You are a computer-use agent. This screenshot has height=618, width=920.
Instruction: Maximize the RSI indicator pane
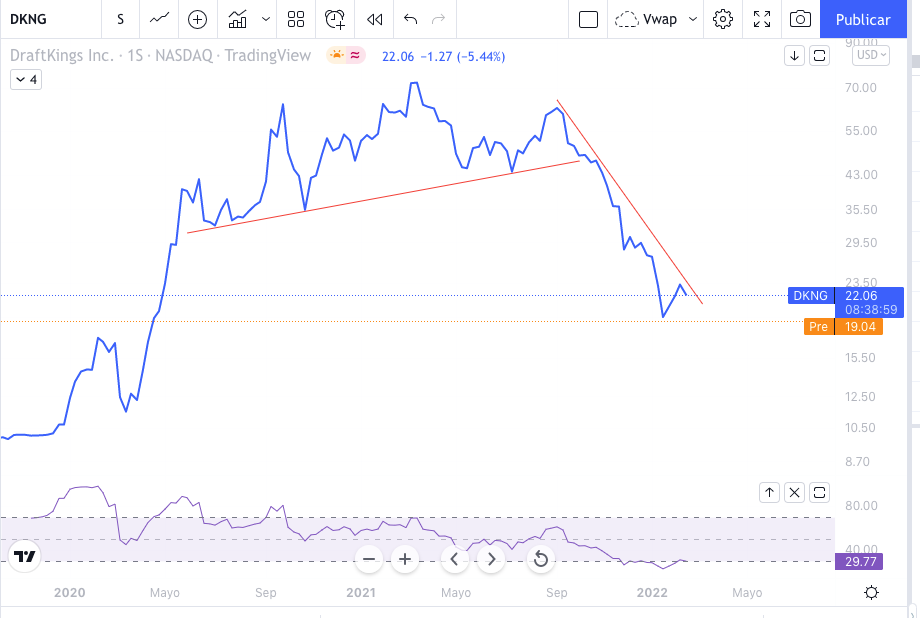pos(820,492)
